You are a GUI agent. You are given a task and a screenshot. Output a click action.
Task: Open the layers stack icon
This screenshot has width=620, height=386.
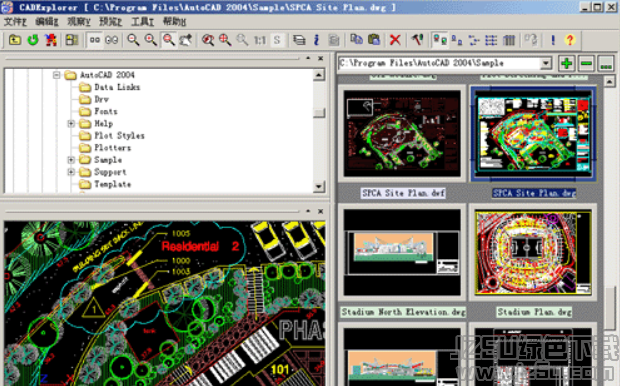299,40
